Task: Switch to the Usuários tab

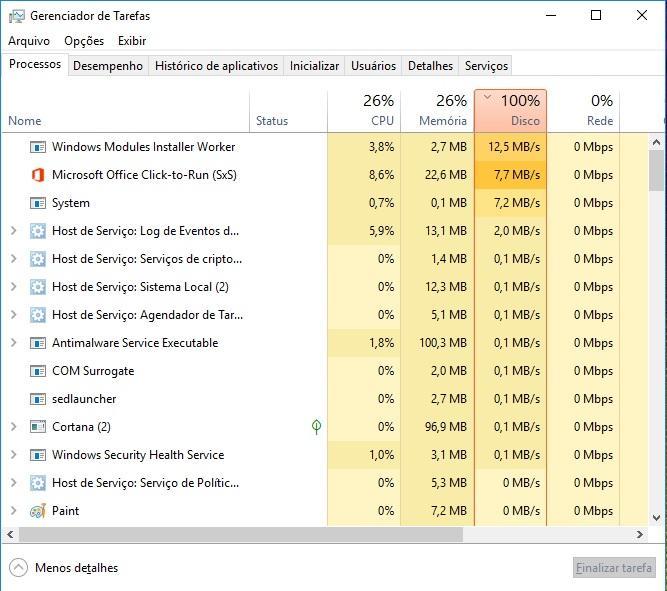Action: click(373, 66)
